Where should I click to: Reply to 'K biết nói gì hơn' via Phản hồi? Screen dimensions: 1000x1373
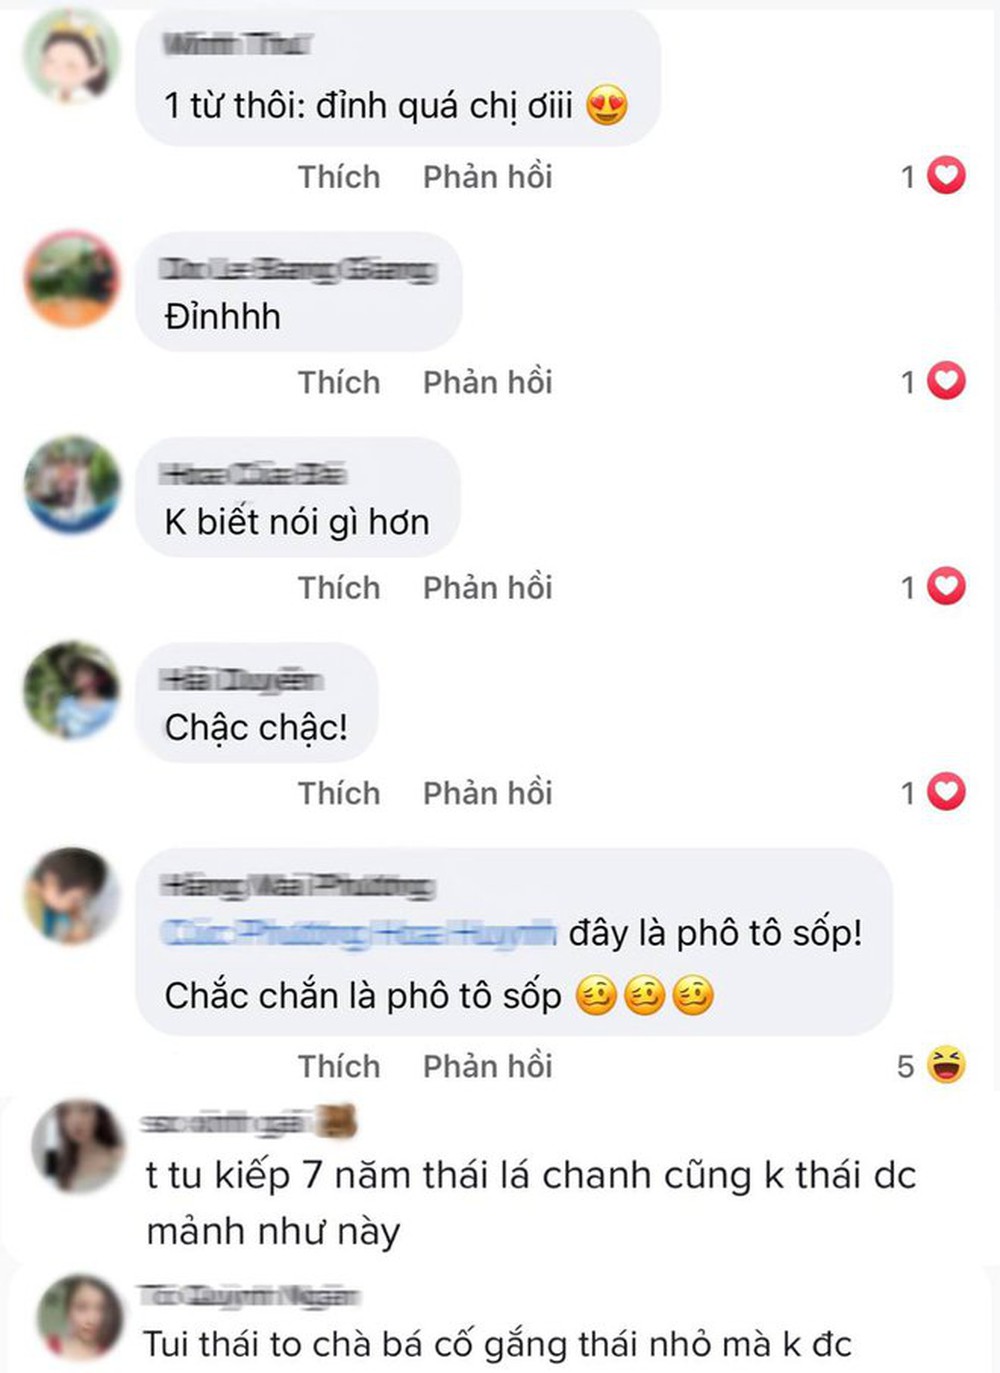point(487,587)
